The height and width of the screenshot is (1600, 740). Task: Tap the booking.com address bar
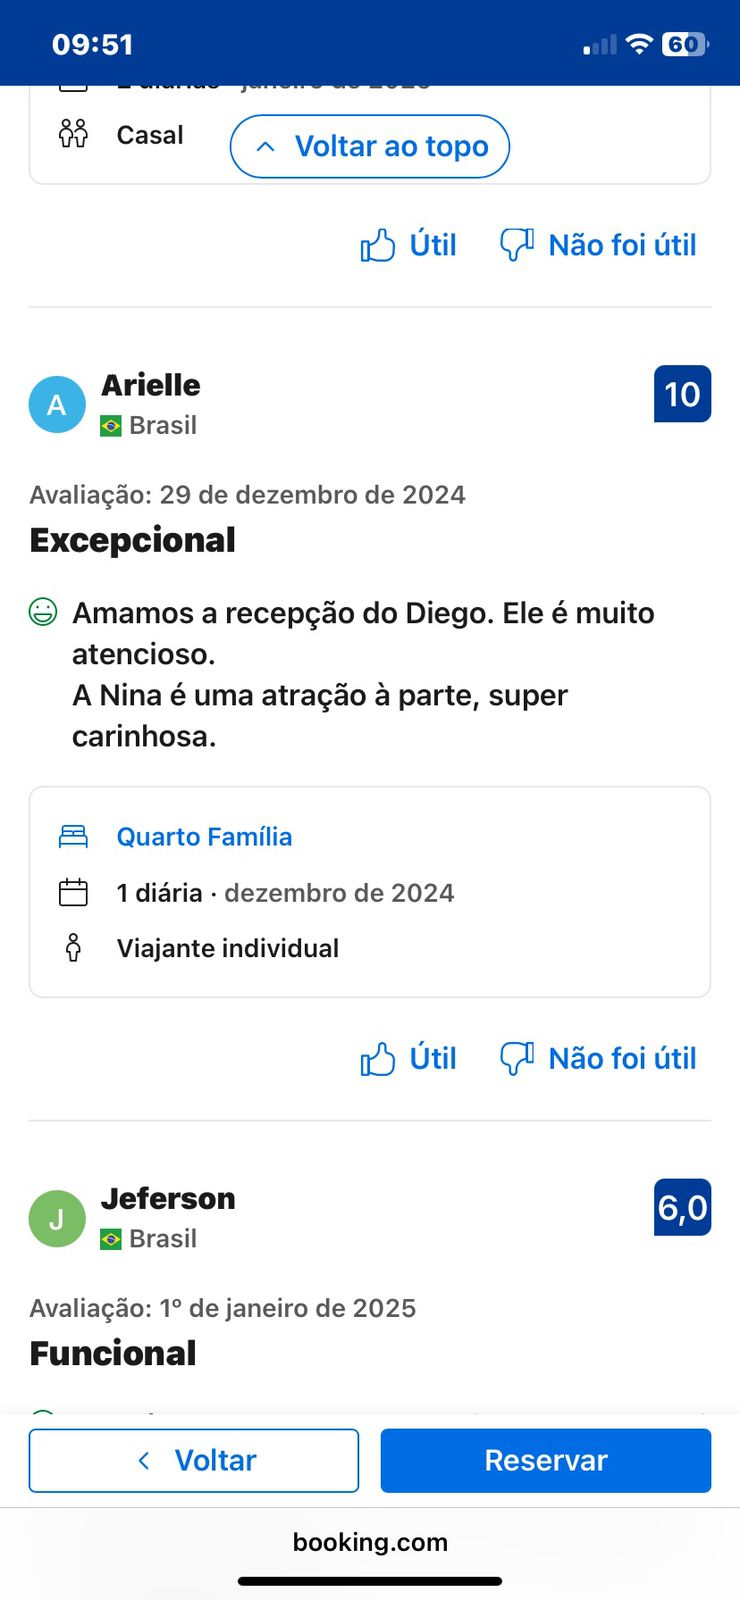point(370,1542)
